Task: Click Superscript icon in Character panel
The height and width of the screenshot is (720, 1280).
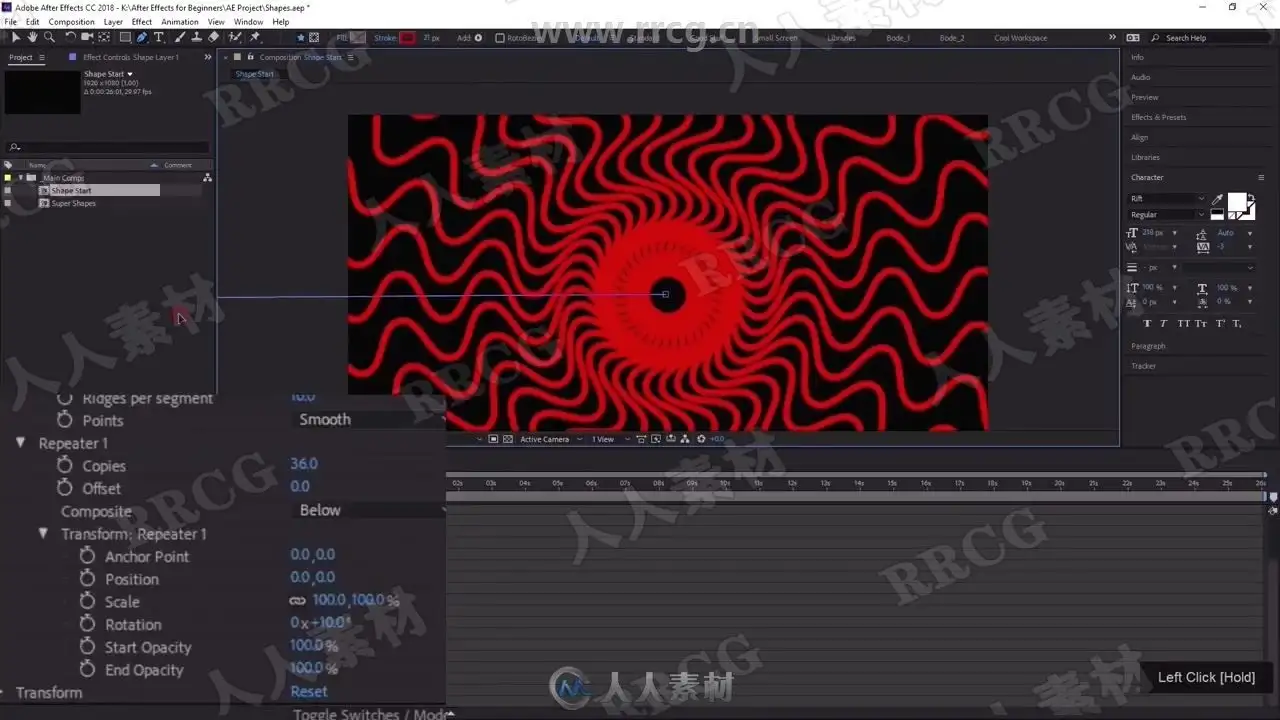Action: click(x=1220, y=323)
